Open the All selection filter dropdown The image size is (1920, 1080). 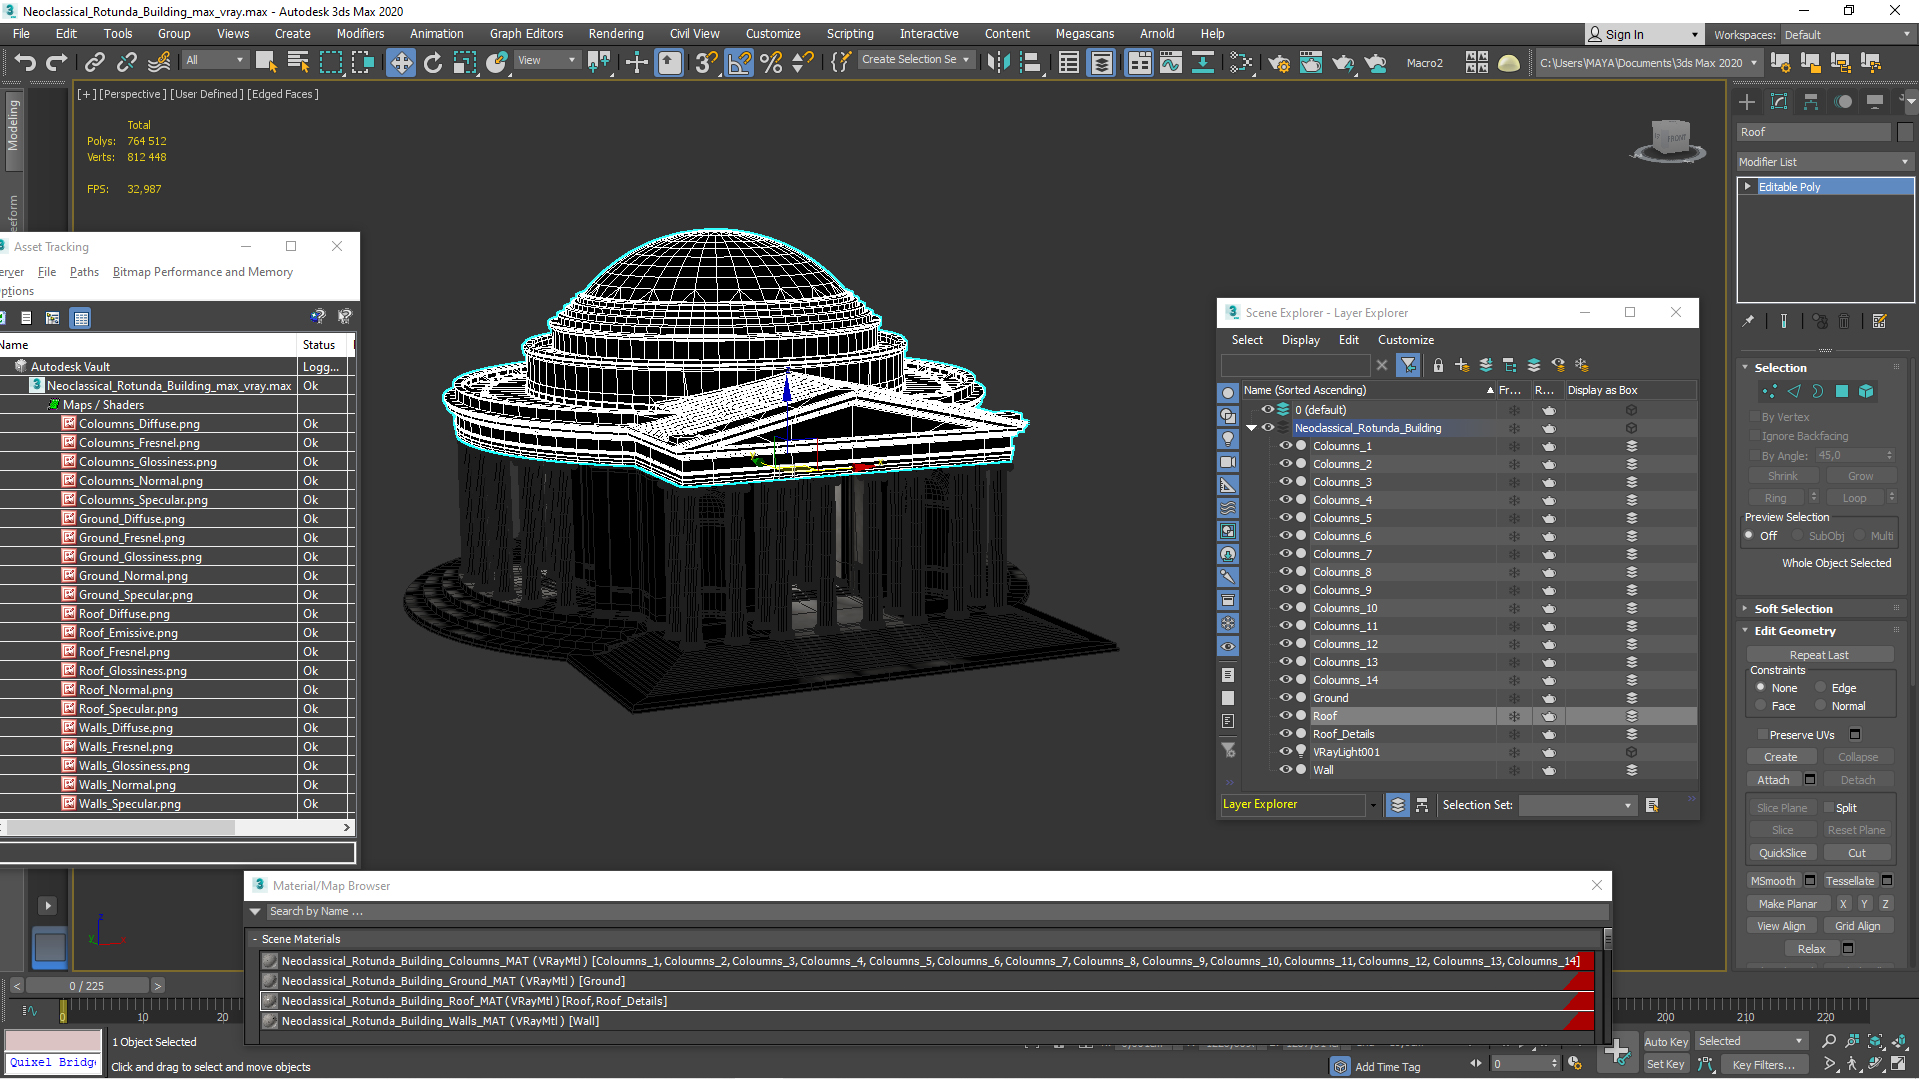point(214,60)
